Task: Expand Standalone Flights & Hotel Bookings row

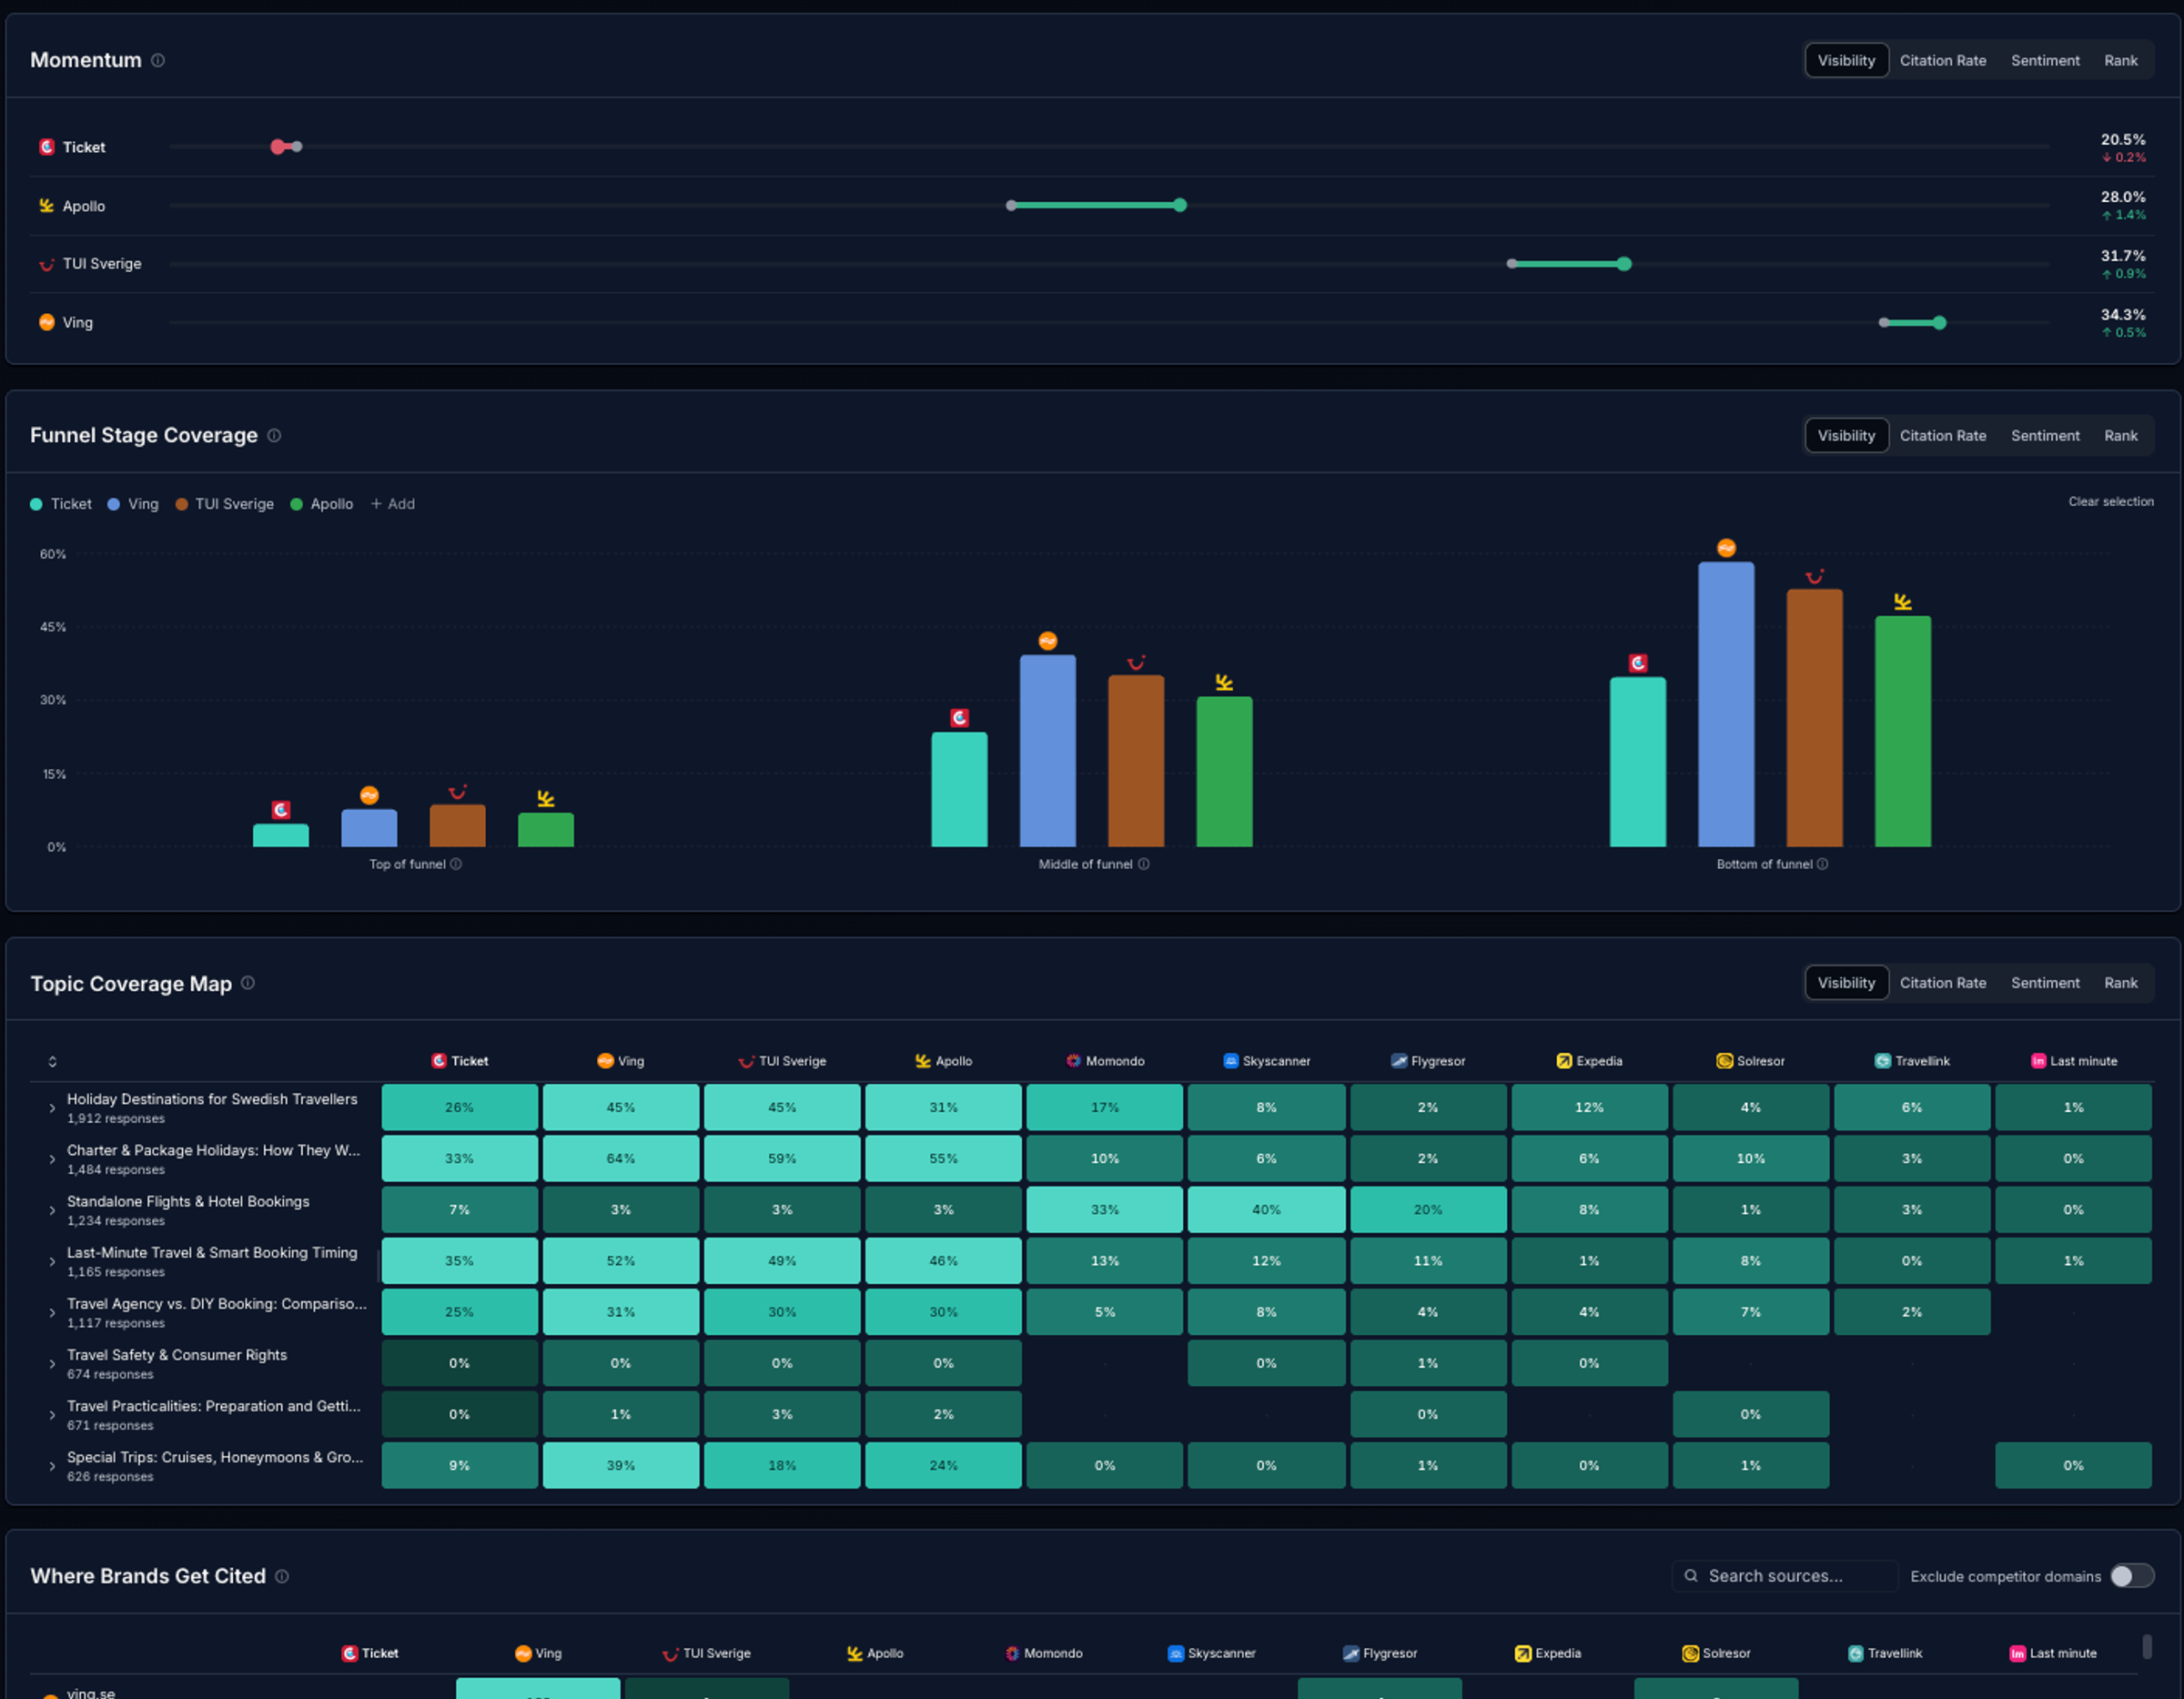Action: coord(52,1210)
